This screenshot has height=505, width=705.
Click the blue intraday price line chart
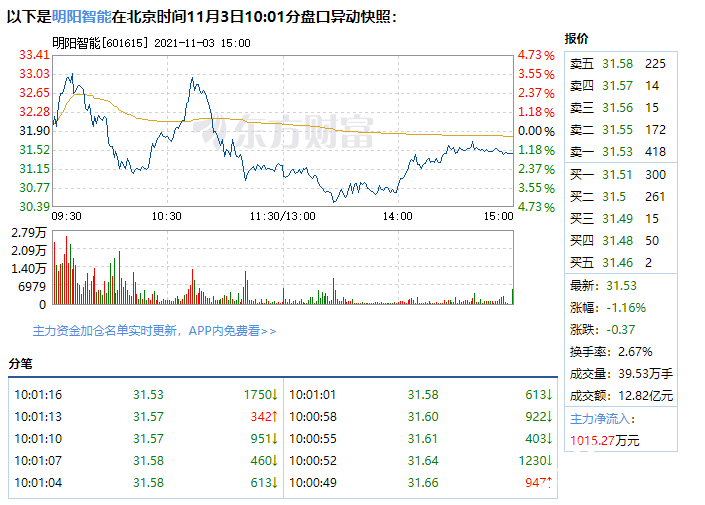(x=283, y=131)
